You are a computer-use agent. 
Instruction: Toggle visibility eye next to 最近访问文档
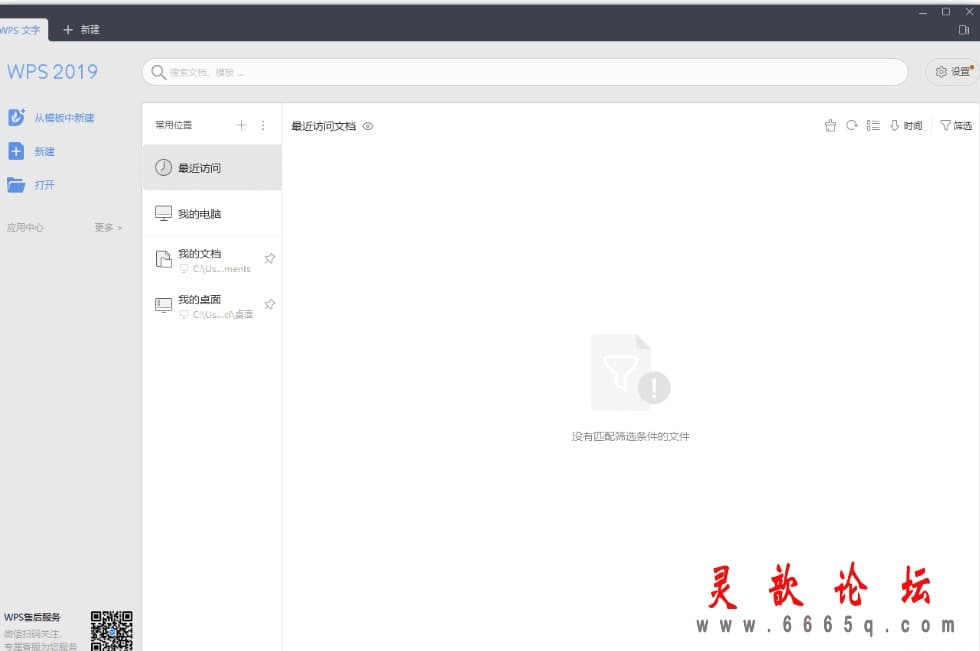[x=368, y=126]
